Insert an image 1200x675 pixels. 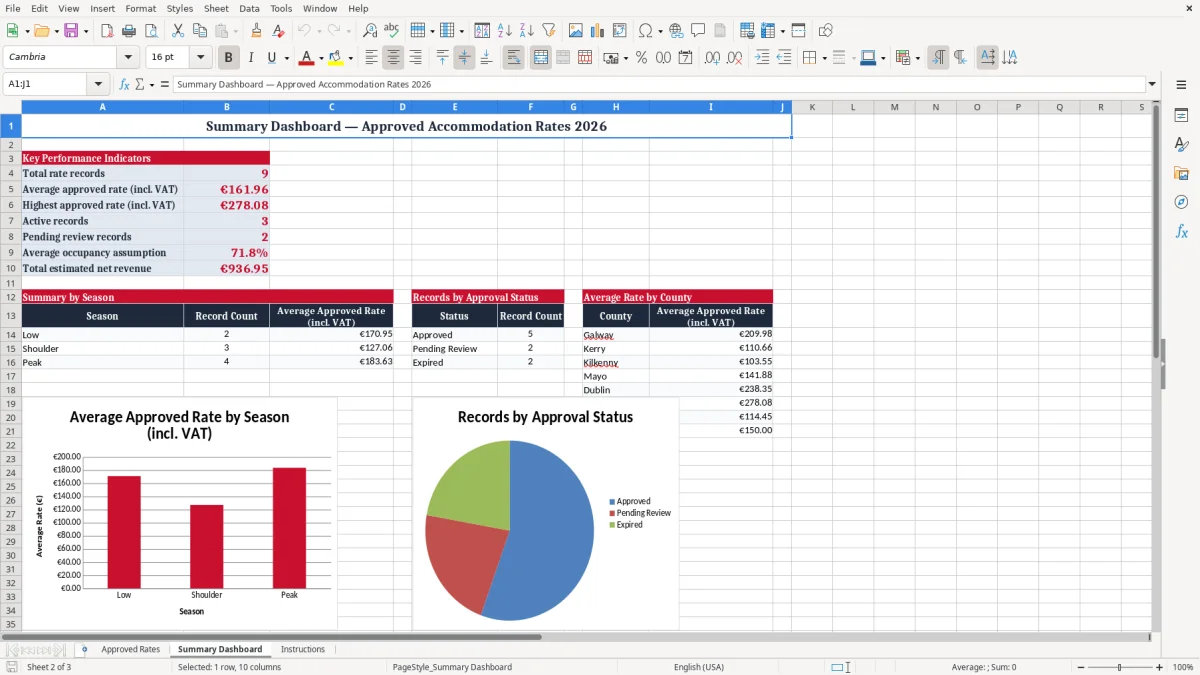(576, 31)
